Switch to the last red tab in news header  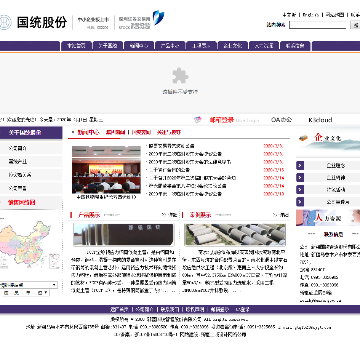click(x=169, y=132)
